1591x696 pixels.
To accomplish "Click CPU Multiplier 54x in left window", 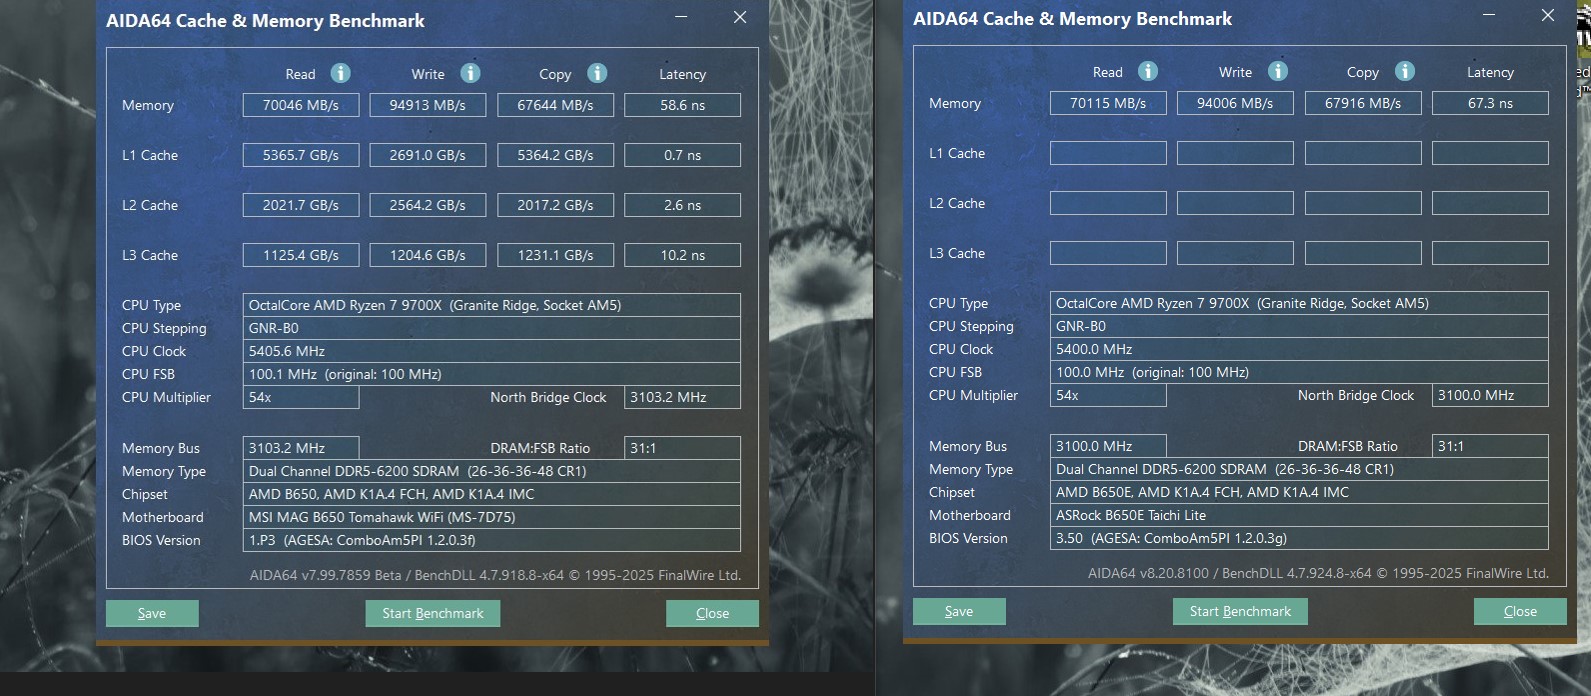I will pyautogui.click(x=301, y=397).
